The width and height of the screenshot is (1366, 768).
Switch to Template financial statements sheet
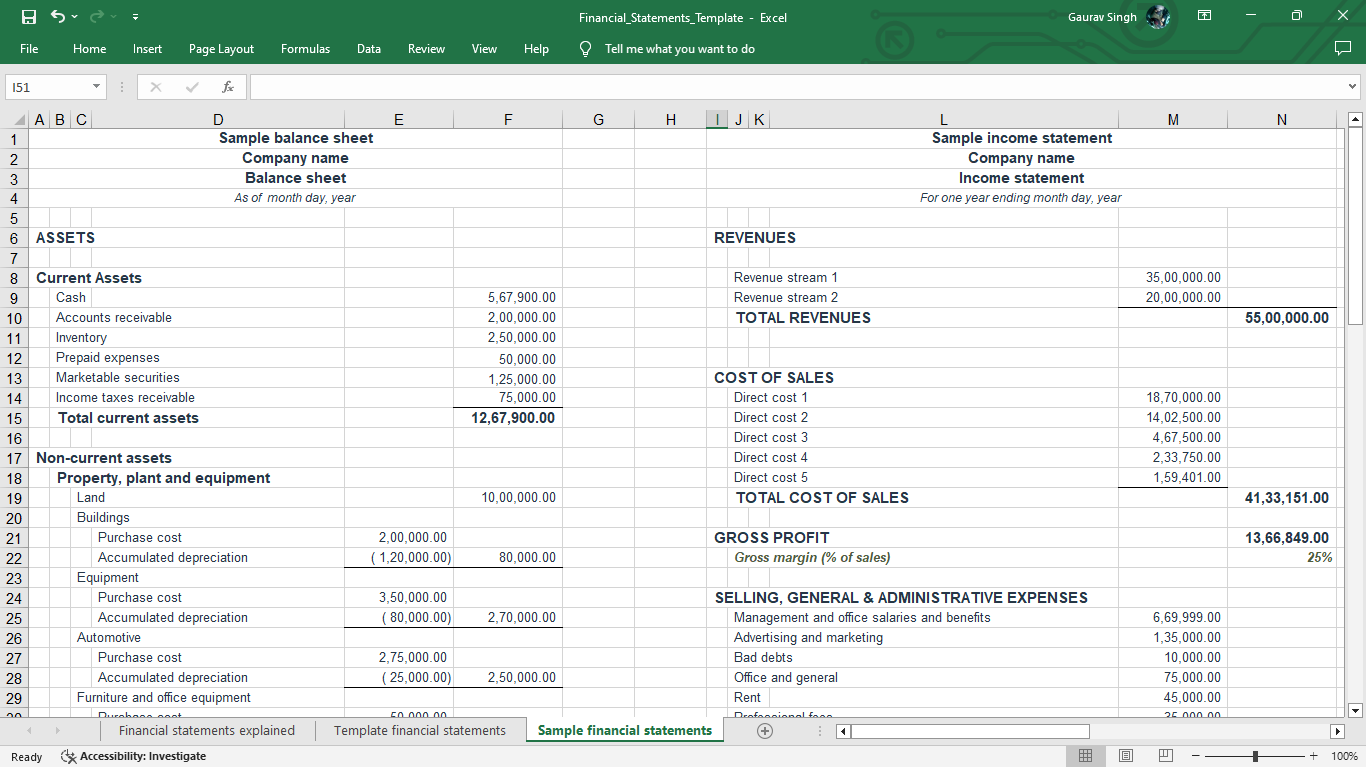click(x=420, y=730)
